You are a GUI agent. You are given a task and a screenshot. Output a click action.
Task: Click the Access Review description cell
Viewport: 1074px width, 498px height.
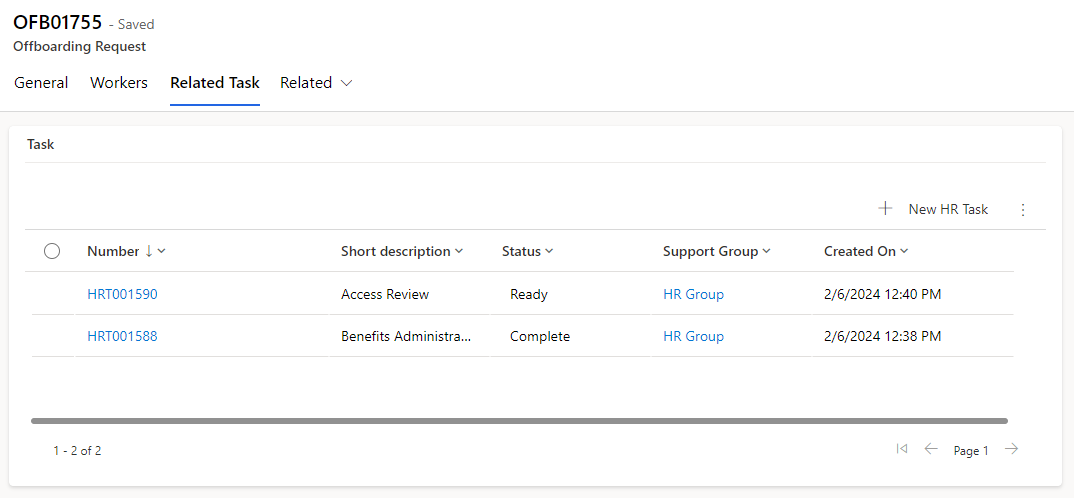click(385, 294)
